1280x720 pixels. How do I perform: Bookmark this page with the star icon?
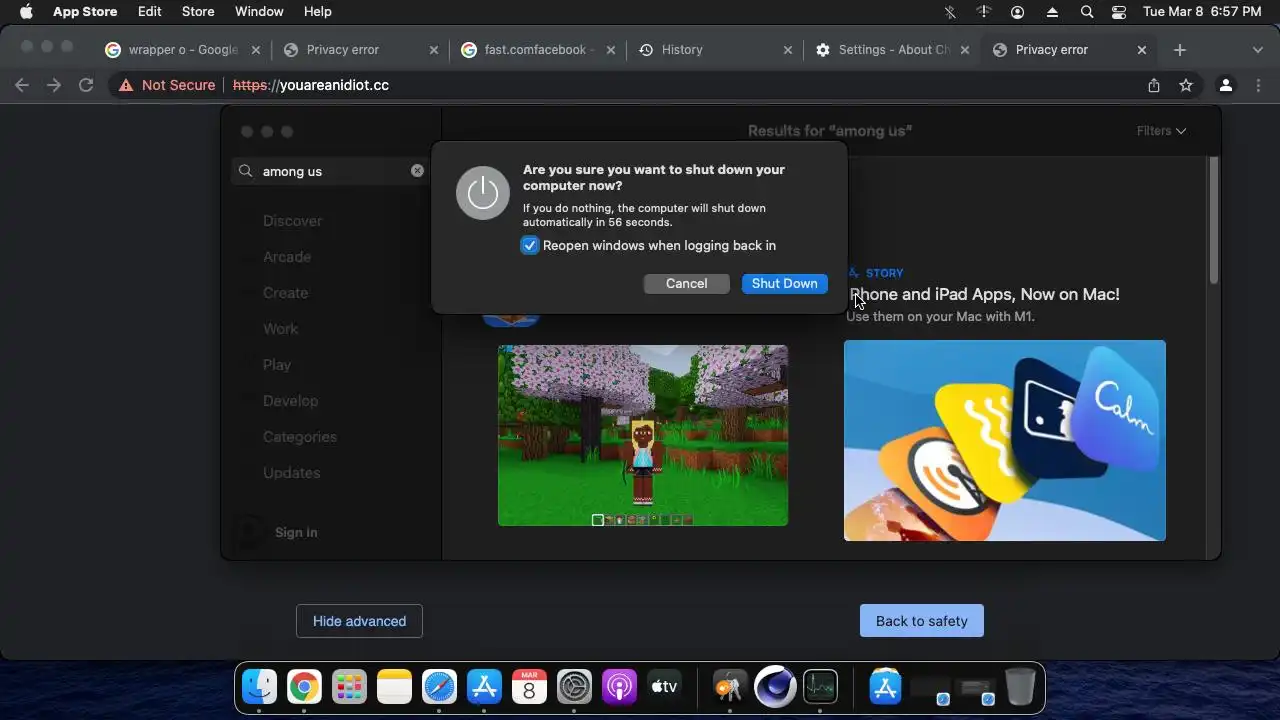(x=1186, y=85)
